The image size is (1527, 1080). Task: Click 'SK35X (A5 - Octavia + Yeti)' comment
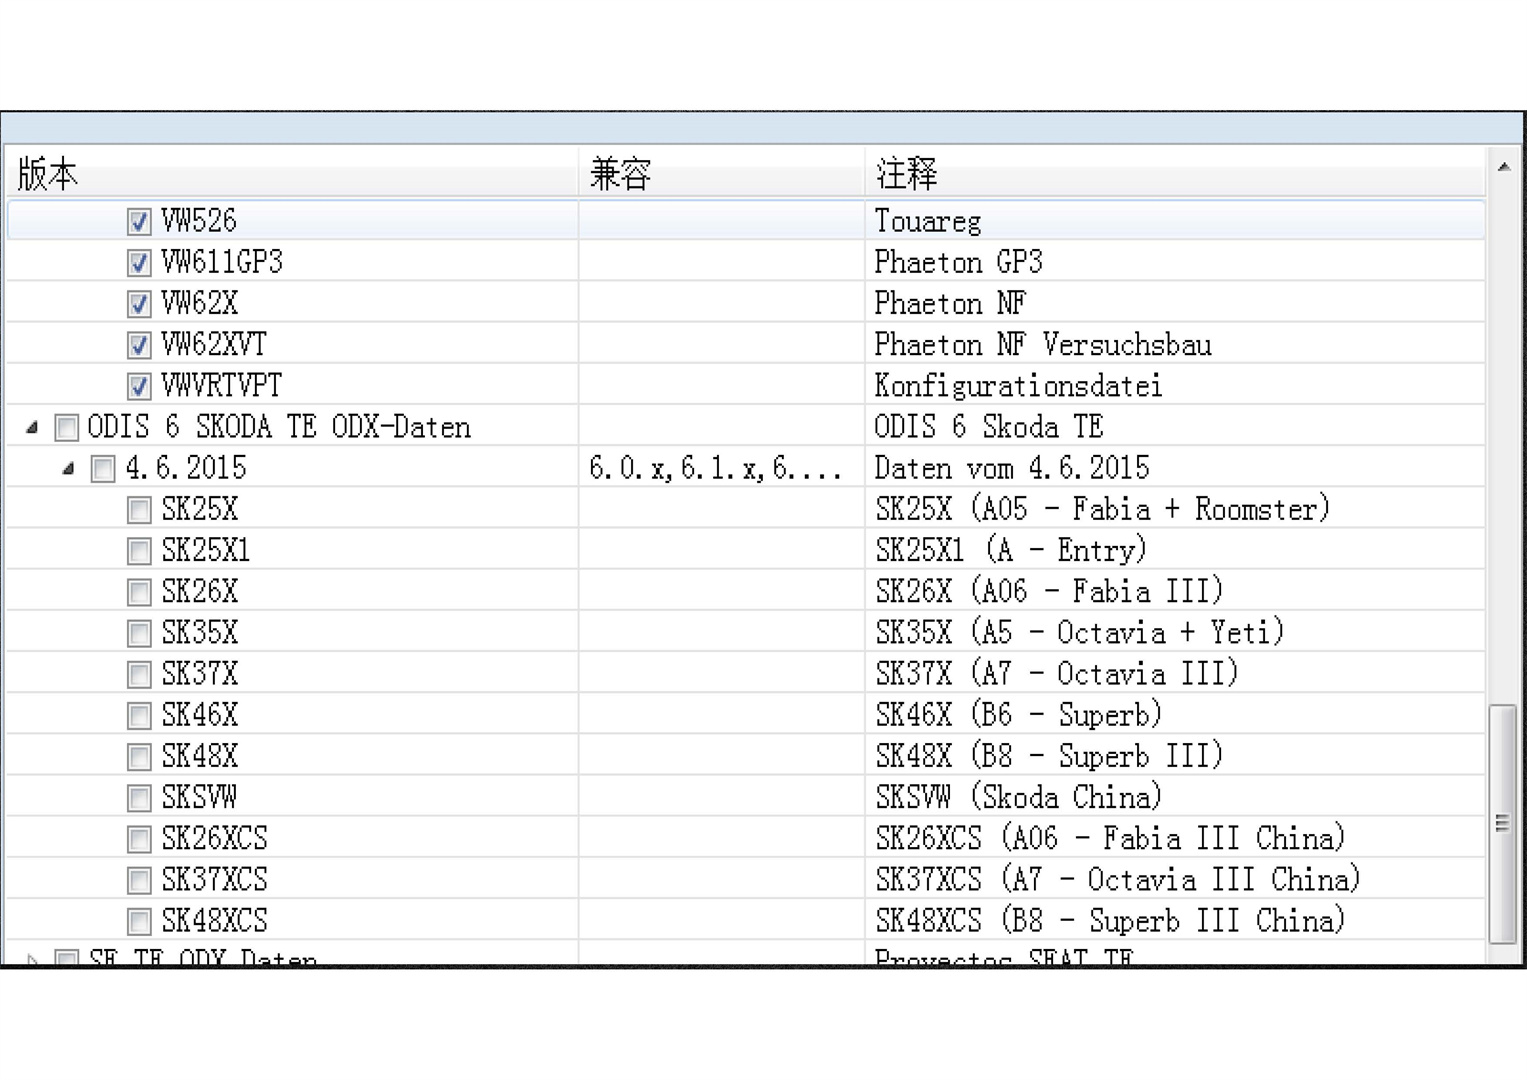pyautogui.click(x=1080, y=632)
